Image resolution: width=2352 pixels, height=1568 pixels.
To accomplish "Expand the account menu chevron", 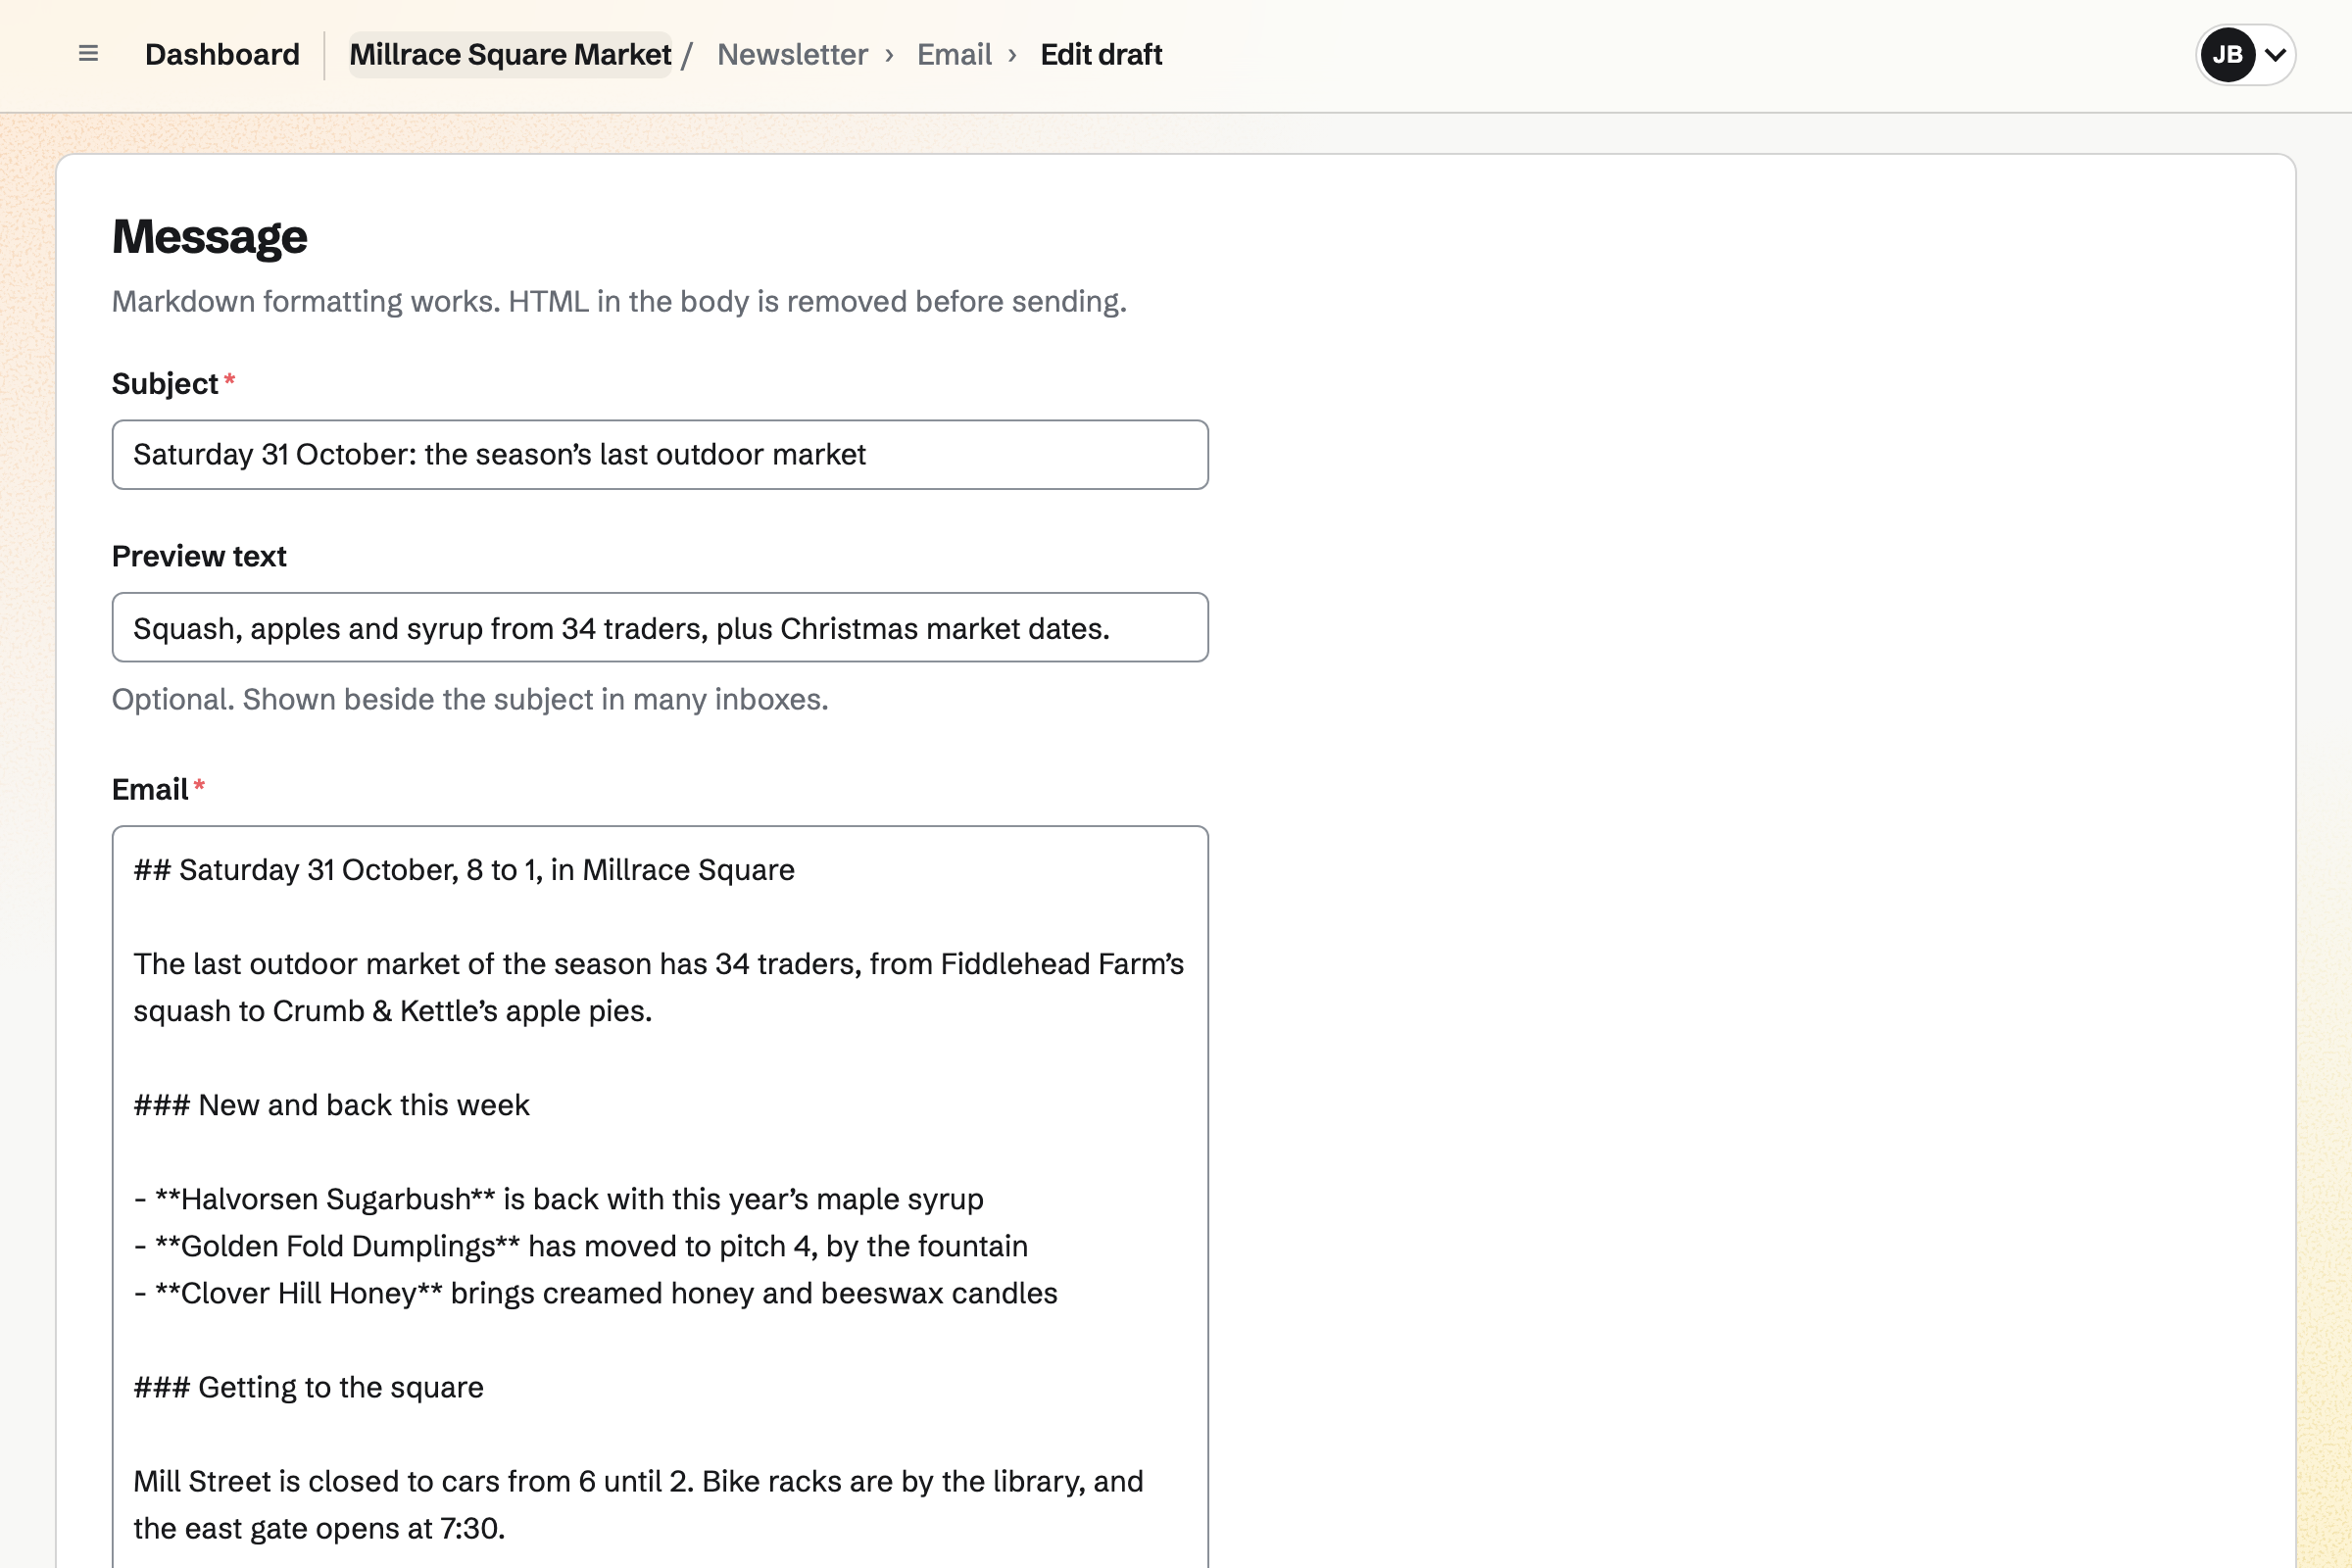I will [2275, 54].
